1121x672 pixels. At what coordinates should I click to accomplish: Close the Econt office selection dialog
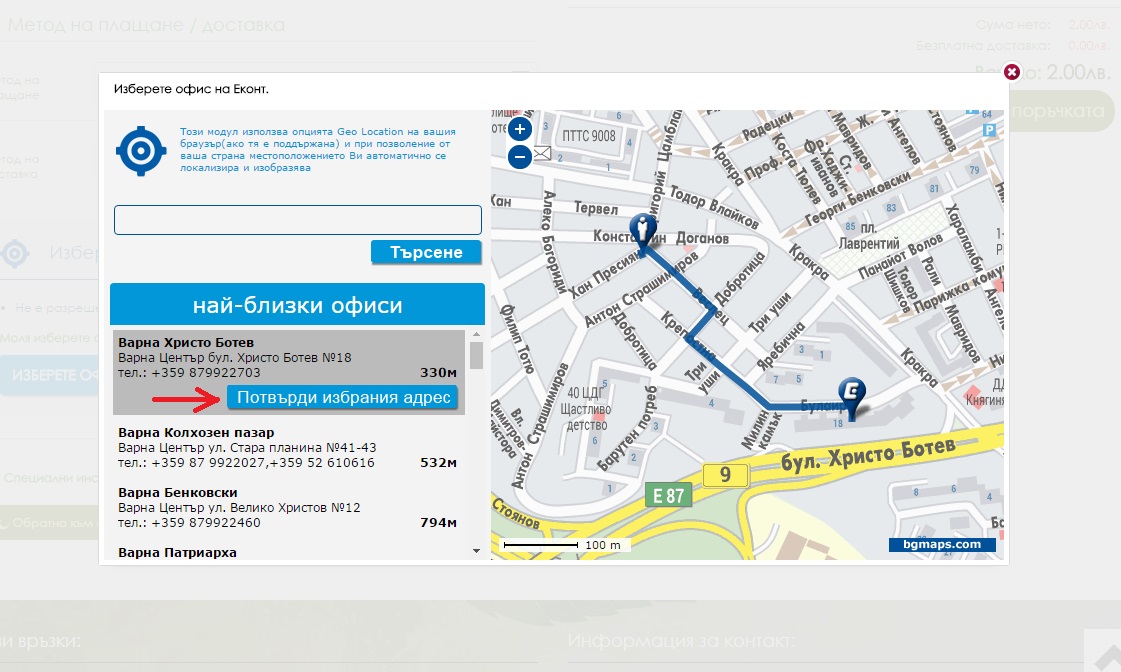[1011, 72]
